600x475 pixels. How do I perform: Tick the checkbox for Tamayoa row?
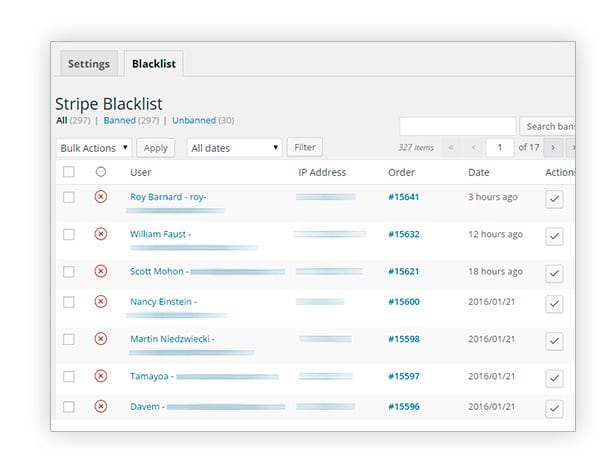(x=69, y=376)
